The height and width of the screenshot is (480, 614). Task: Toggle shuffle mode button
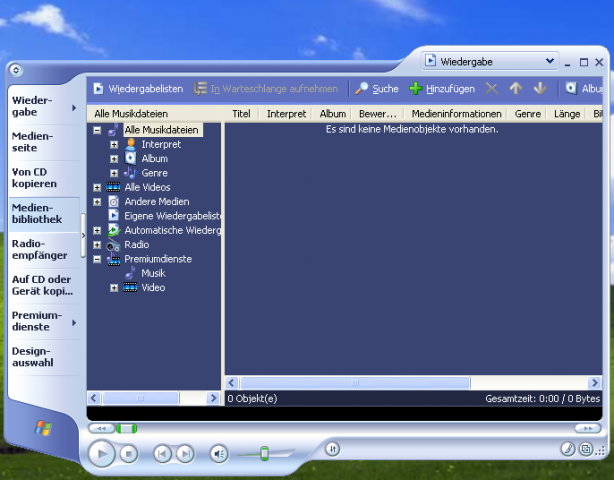pyautogui.click(x=332, y=449)
